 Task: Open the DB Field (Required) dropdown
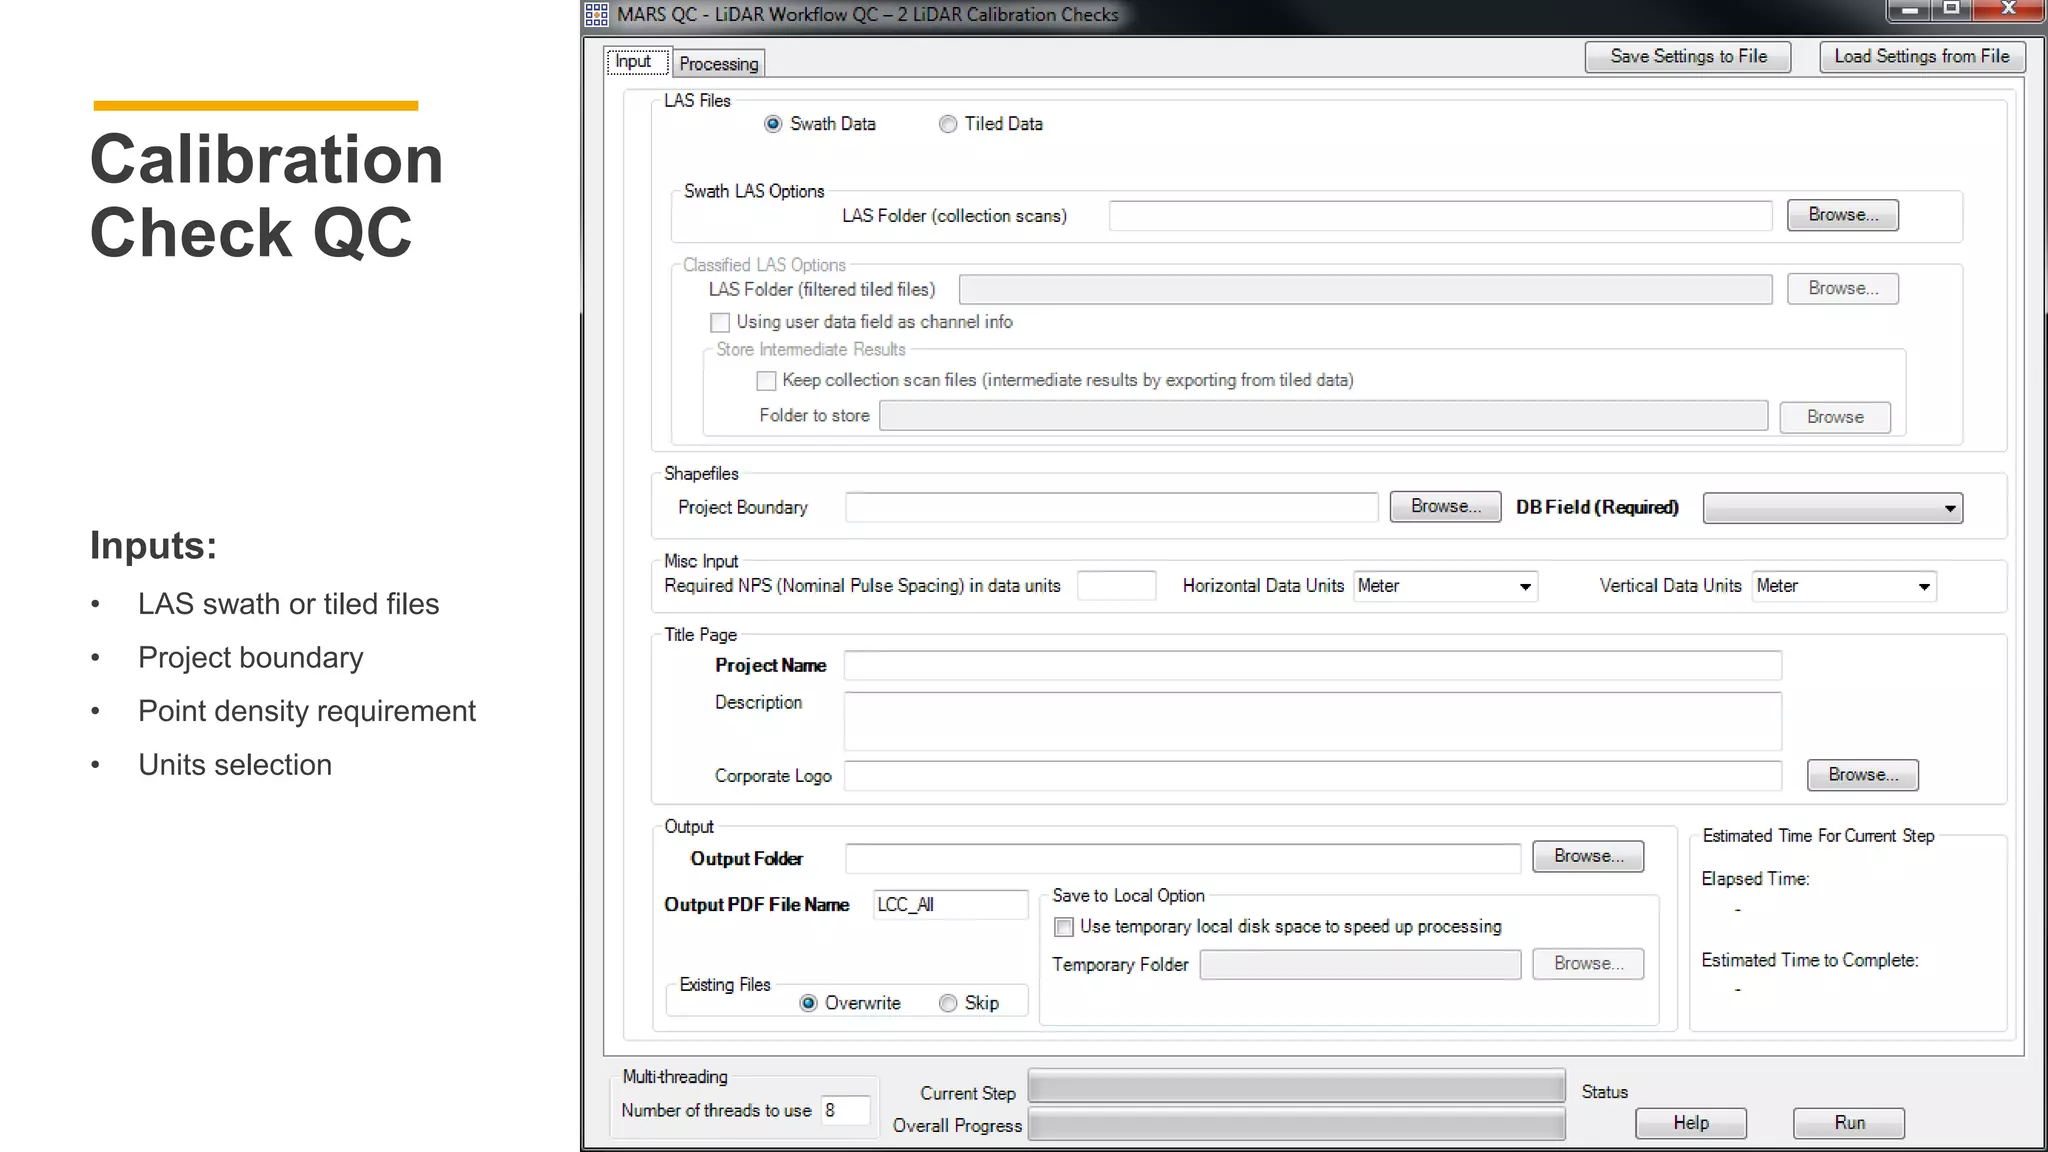1832,508
